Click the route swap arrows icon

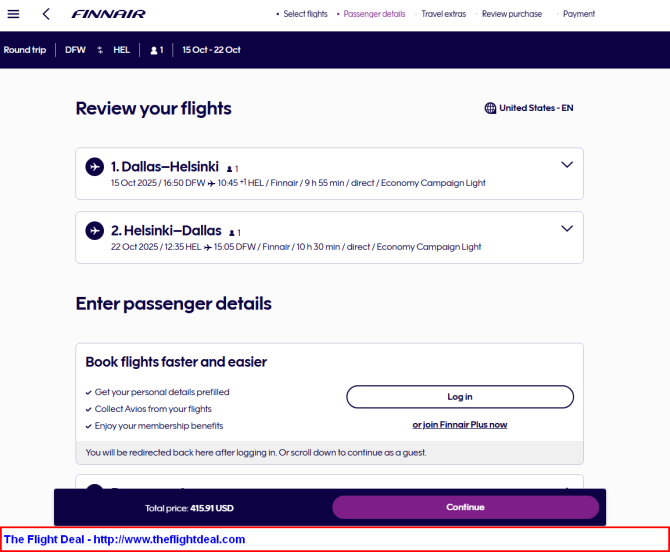click(100, 50)
